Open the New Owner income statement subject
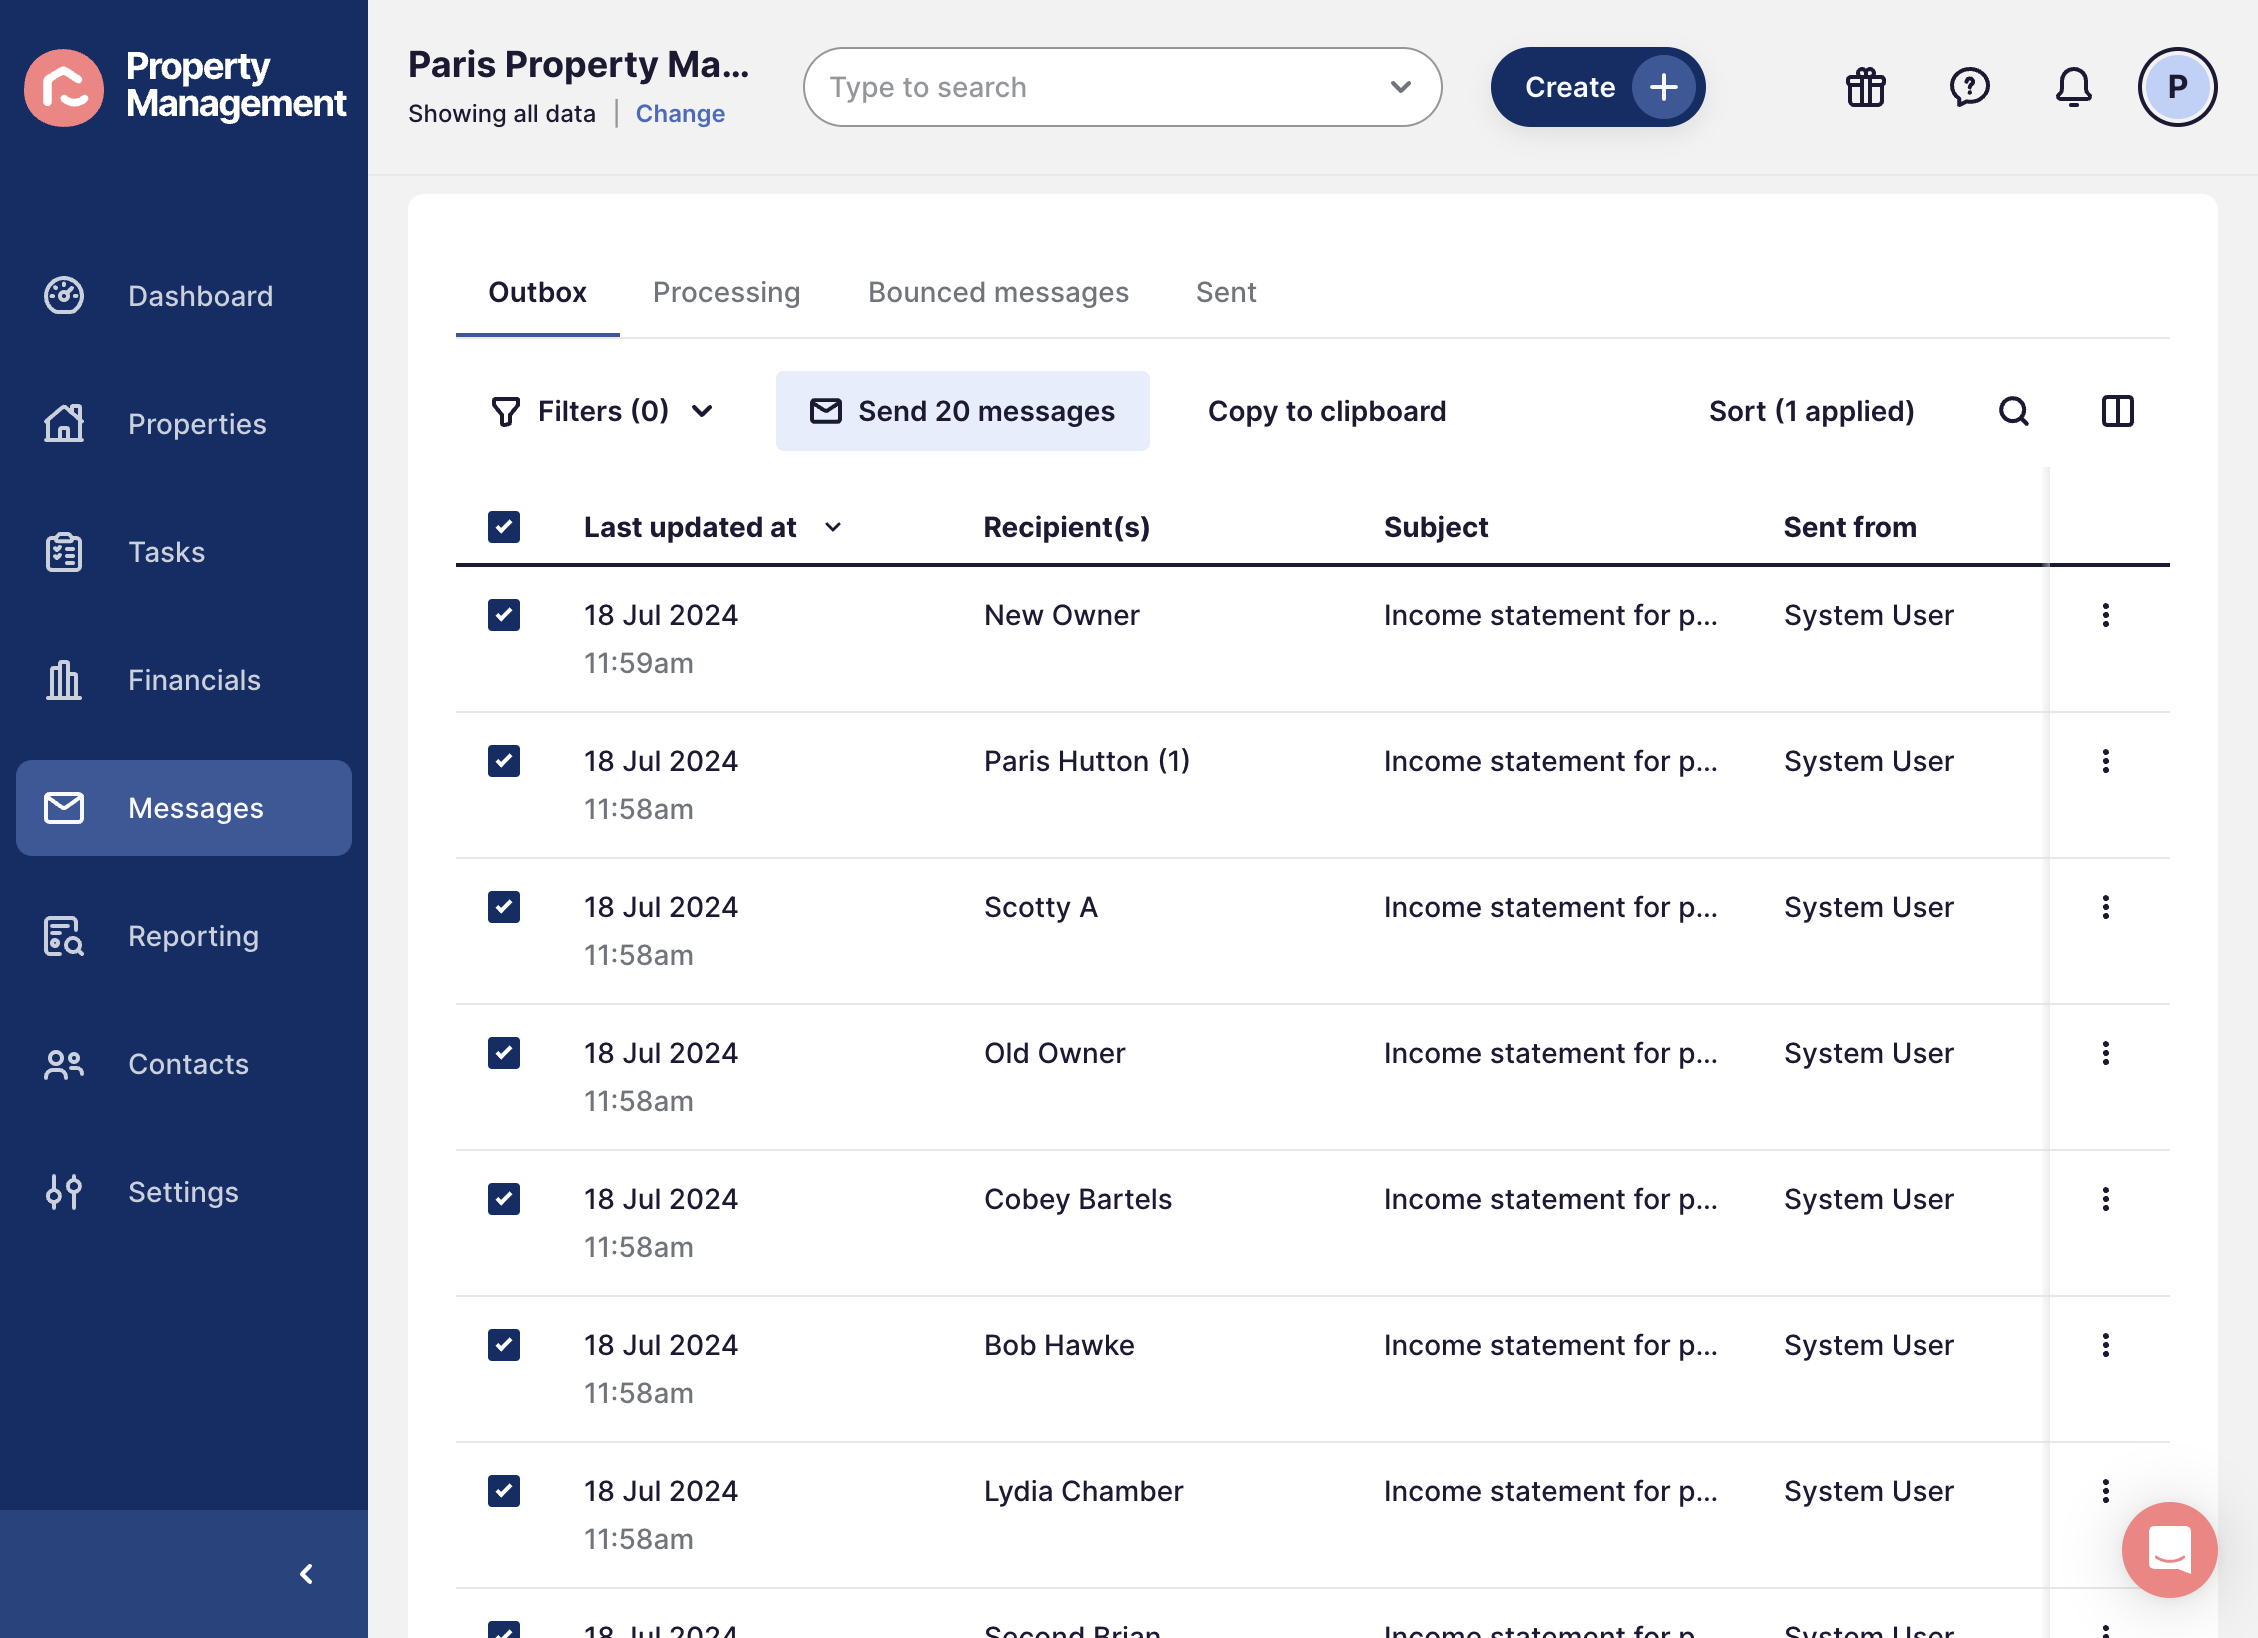 (x=1551, y=615)
